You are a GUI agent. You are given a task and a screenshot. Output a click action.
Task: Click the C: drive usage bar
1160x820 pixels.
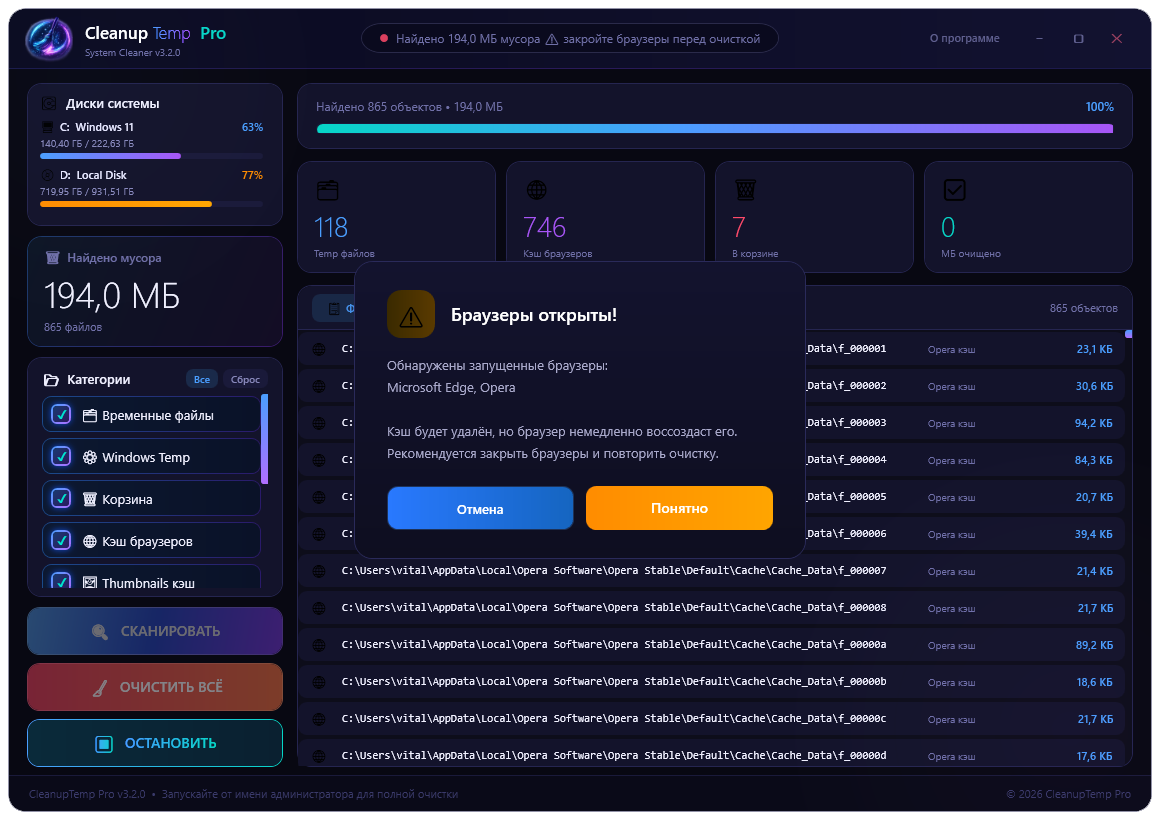click(x=152, y=156)
